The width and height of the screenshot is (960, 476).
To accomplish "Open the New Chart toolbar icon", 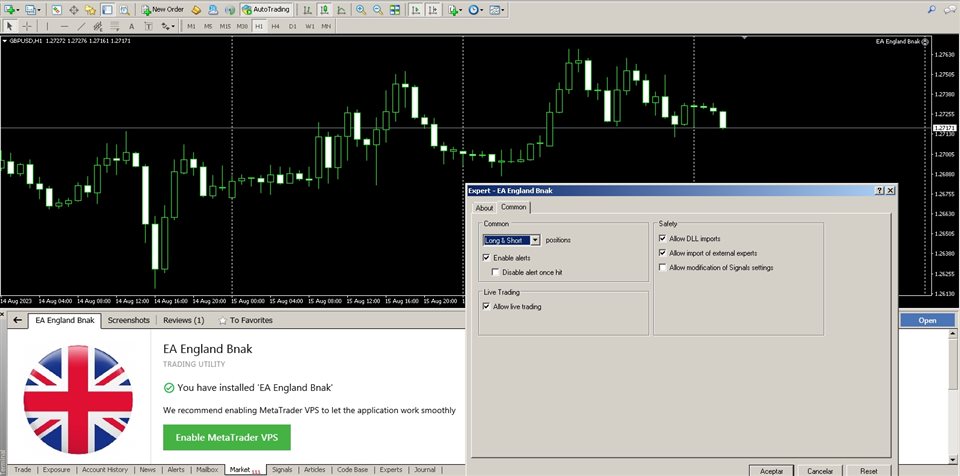I will coord(11,10).
